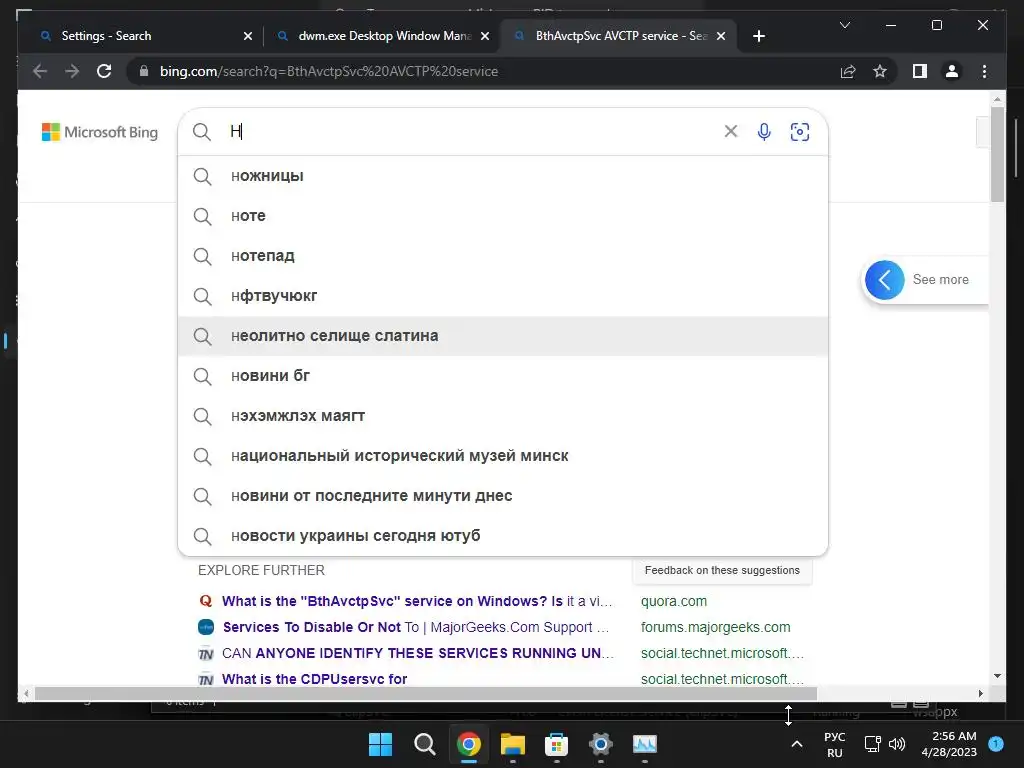Pick suggestion новини от последните минути днес
This screenshot has height=768, width=1024.
pyautogui.click(x=503, y=496)
